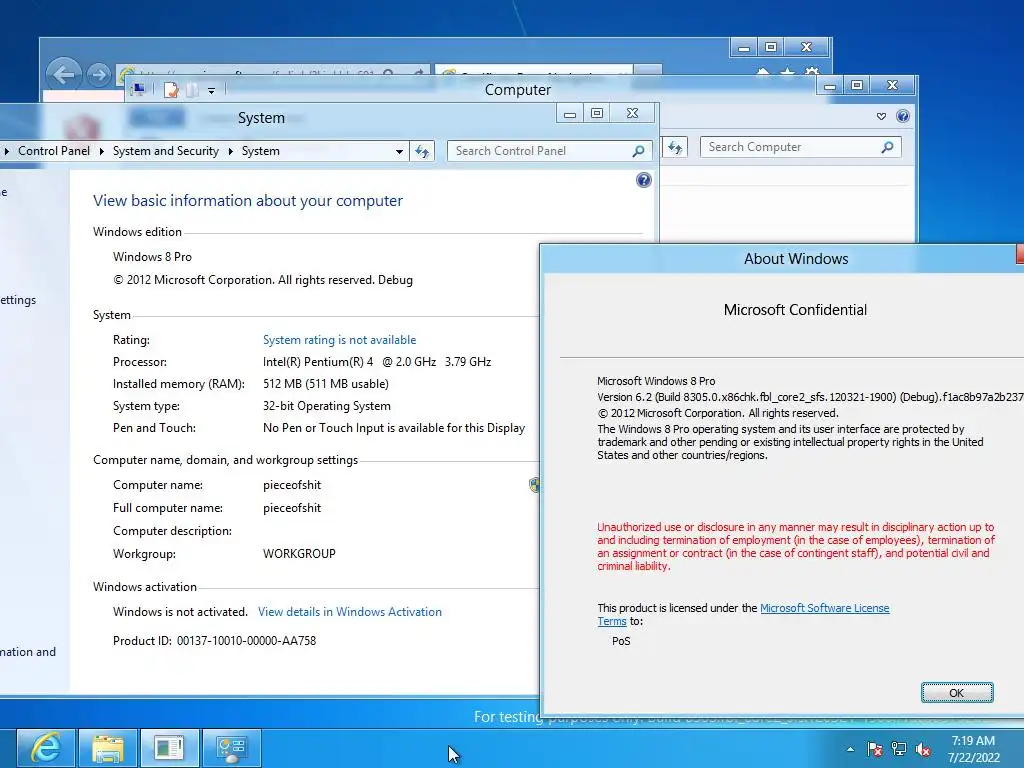The height and width of the screenshot is (768, 1024).
Task: Open the taskbar clock showing 7:19 AM
Action: (973, 749)
